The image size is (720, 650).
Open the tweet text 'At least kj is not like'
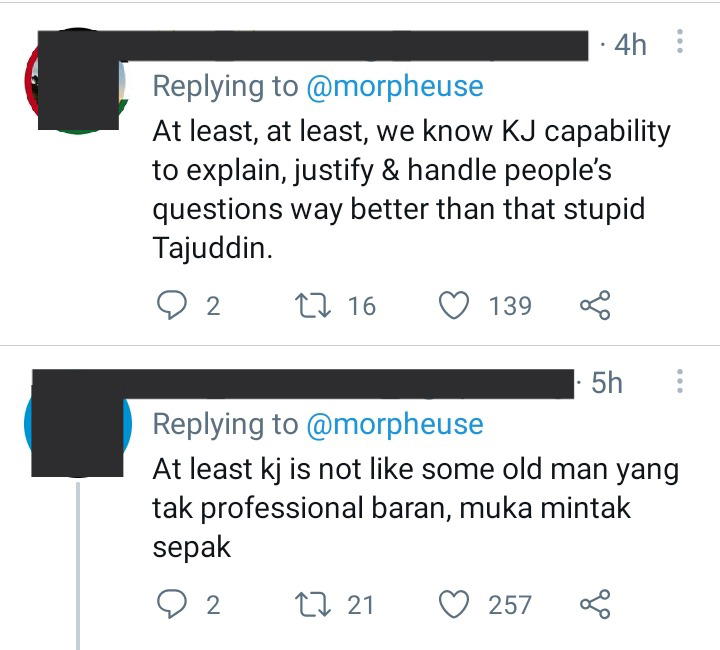(x=416, y=508)
